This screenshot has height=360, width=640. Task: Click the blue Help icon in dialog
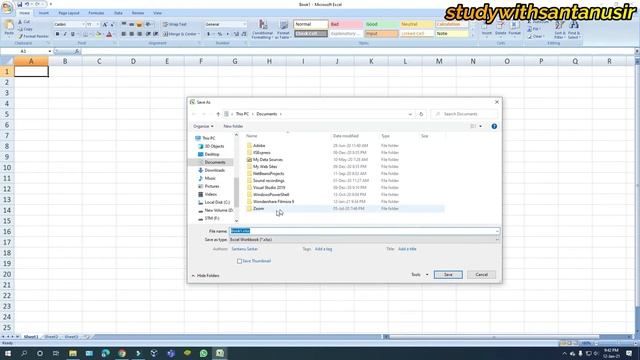(x=494, y=127)
